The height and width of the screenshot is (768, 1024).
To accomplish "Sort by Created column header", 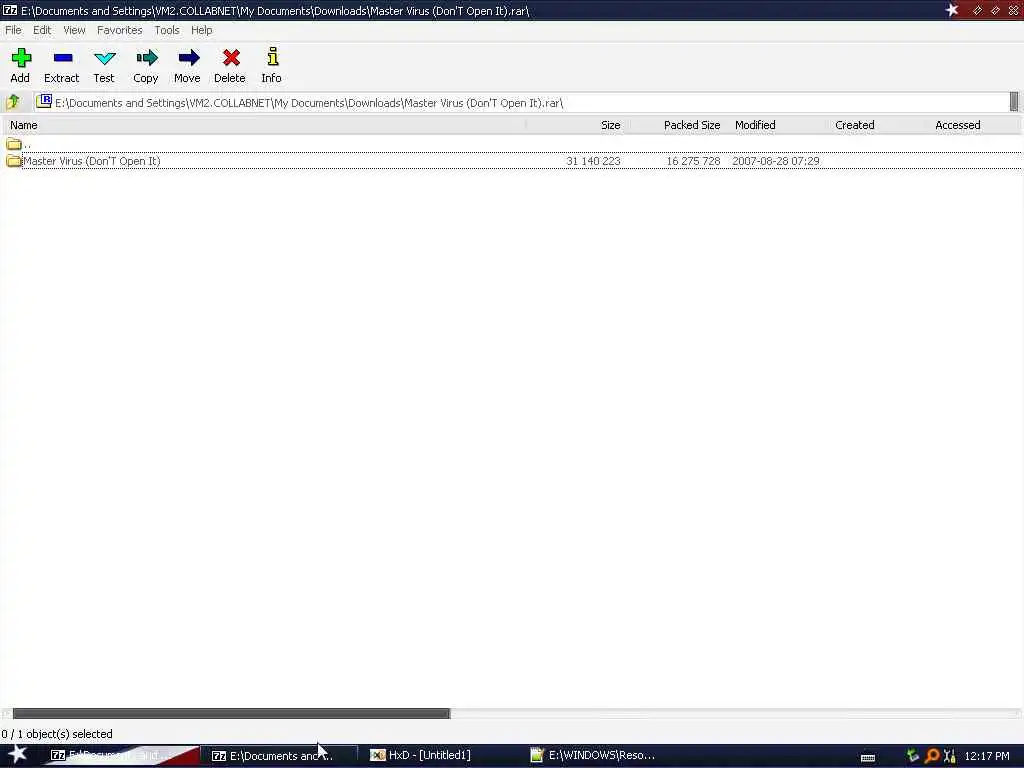I will (876, 125).
